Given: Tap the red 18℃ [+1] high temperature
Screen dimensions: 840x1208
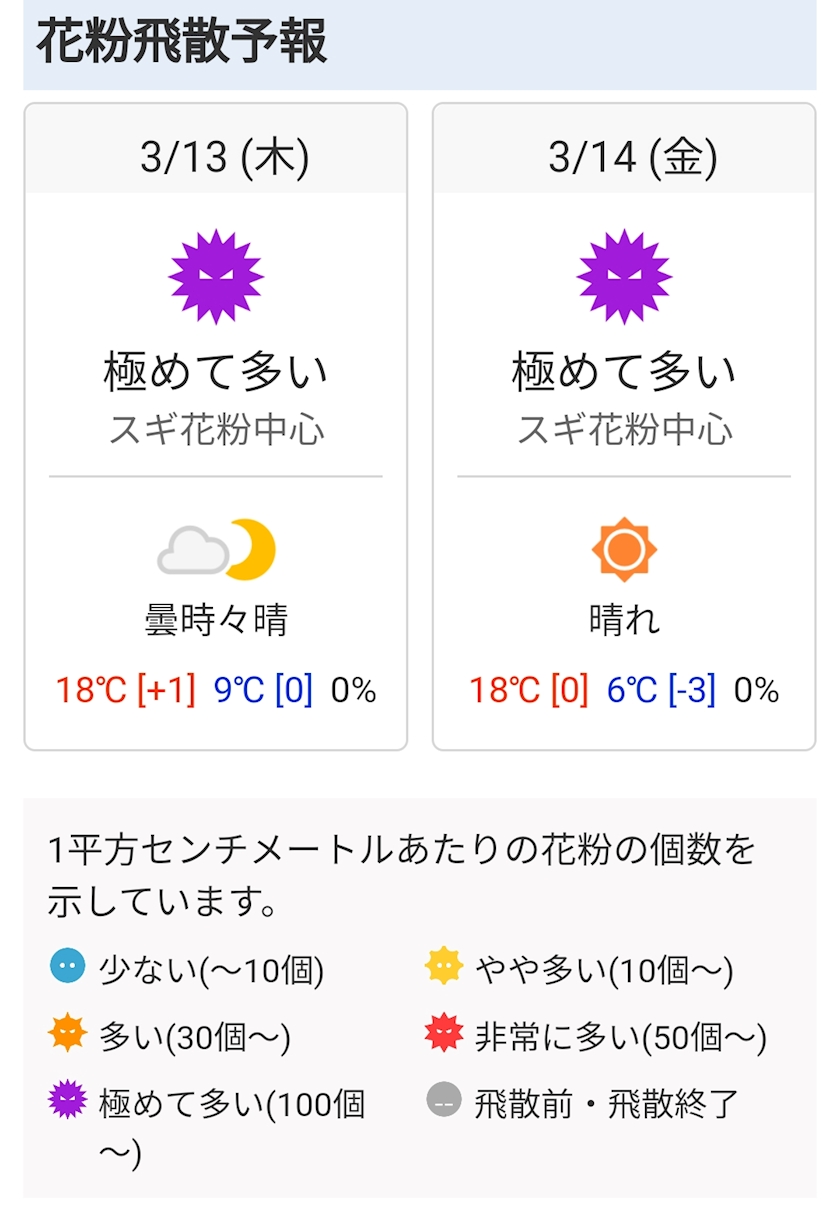Looking at the screenshot, I should (125, 690).
